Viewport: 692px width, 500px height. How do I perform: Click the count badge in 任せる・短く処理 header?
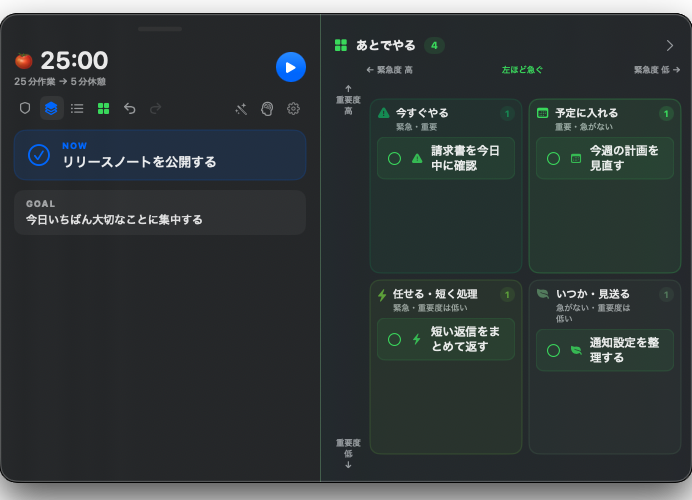pyautogui.click(x=507, y=295)
